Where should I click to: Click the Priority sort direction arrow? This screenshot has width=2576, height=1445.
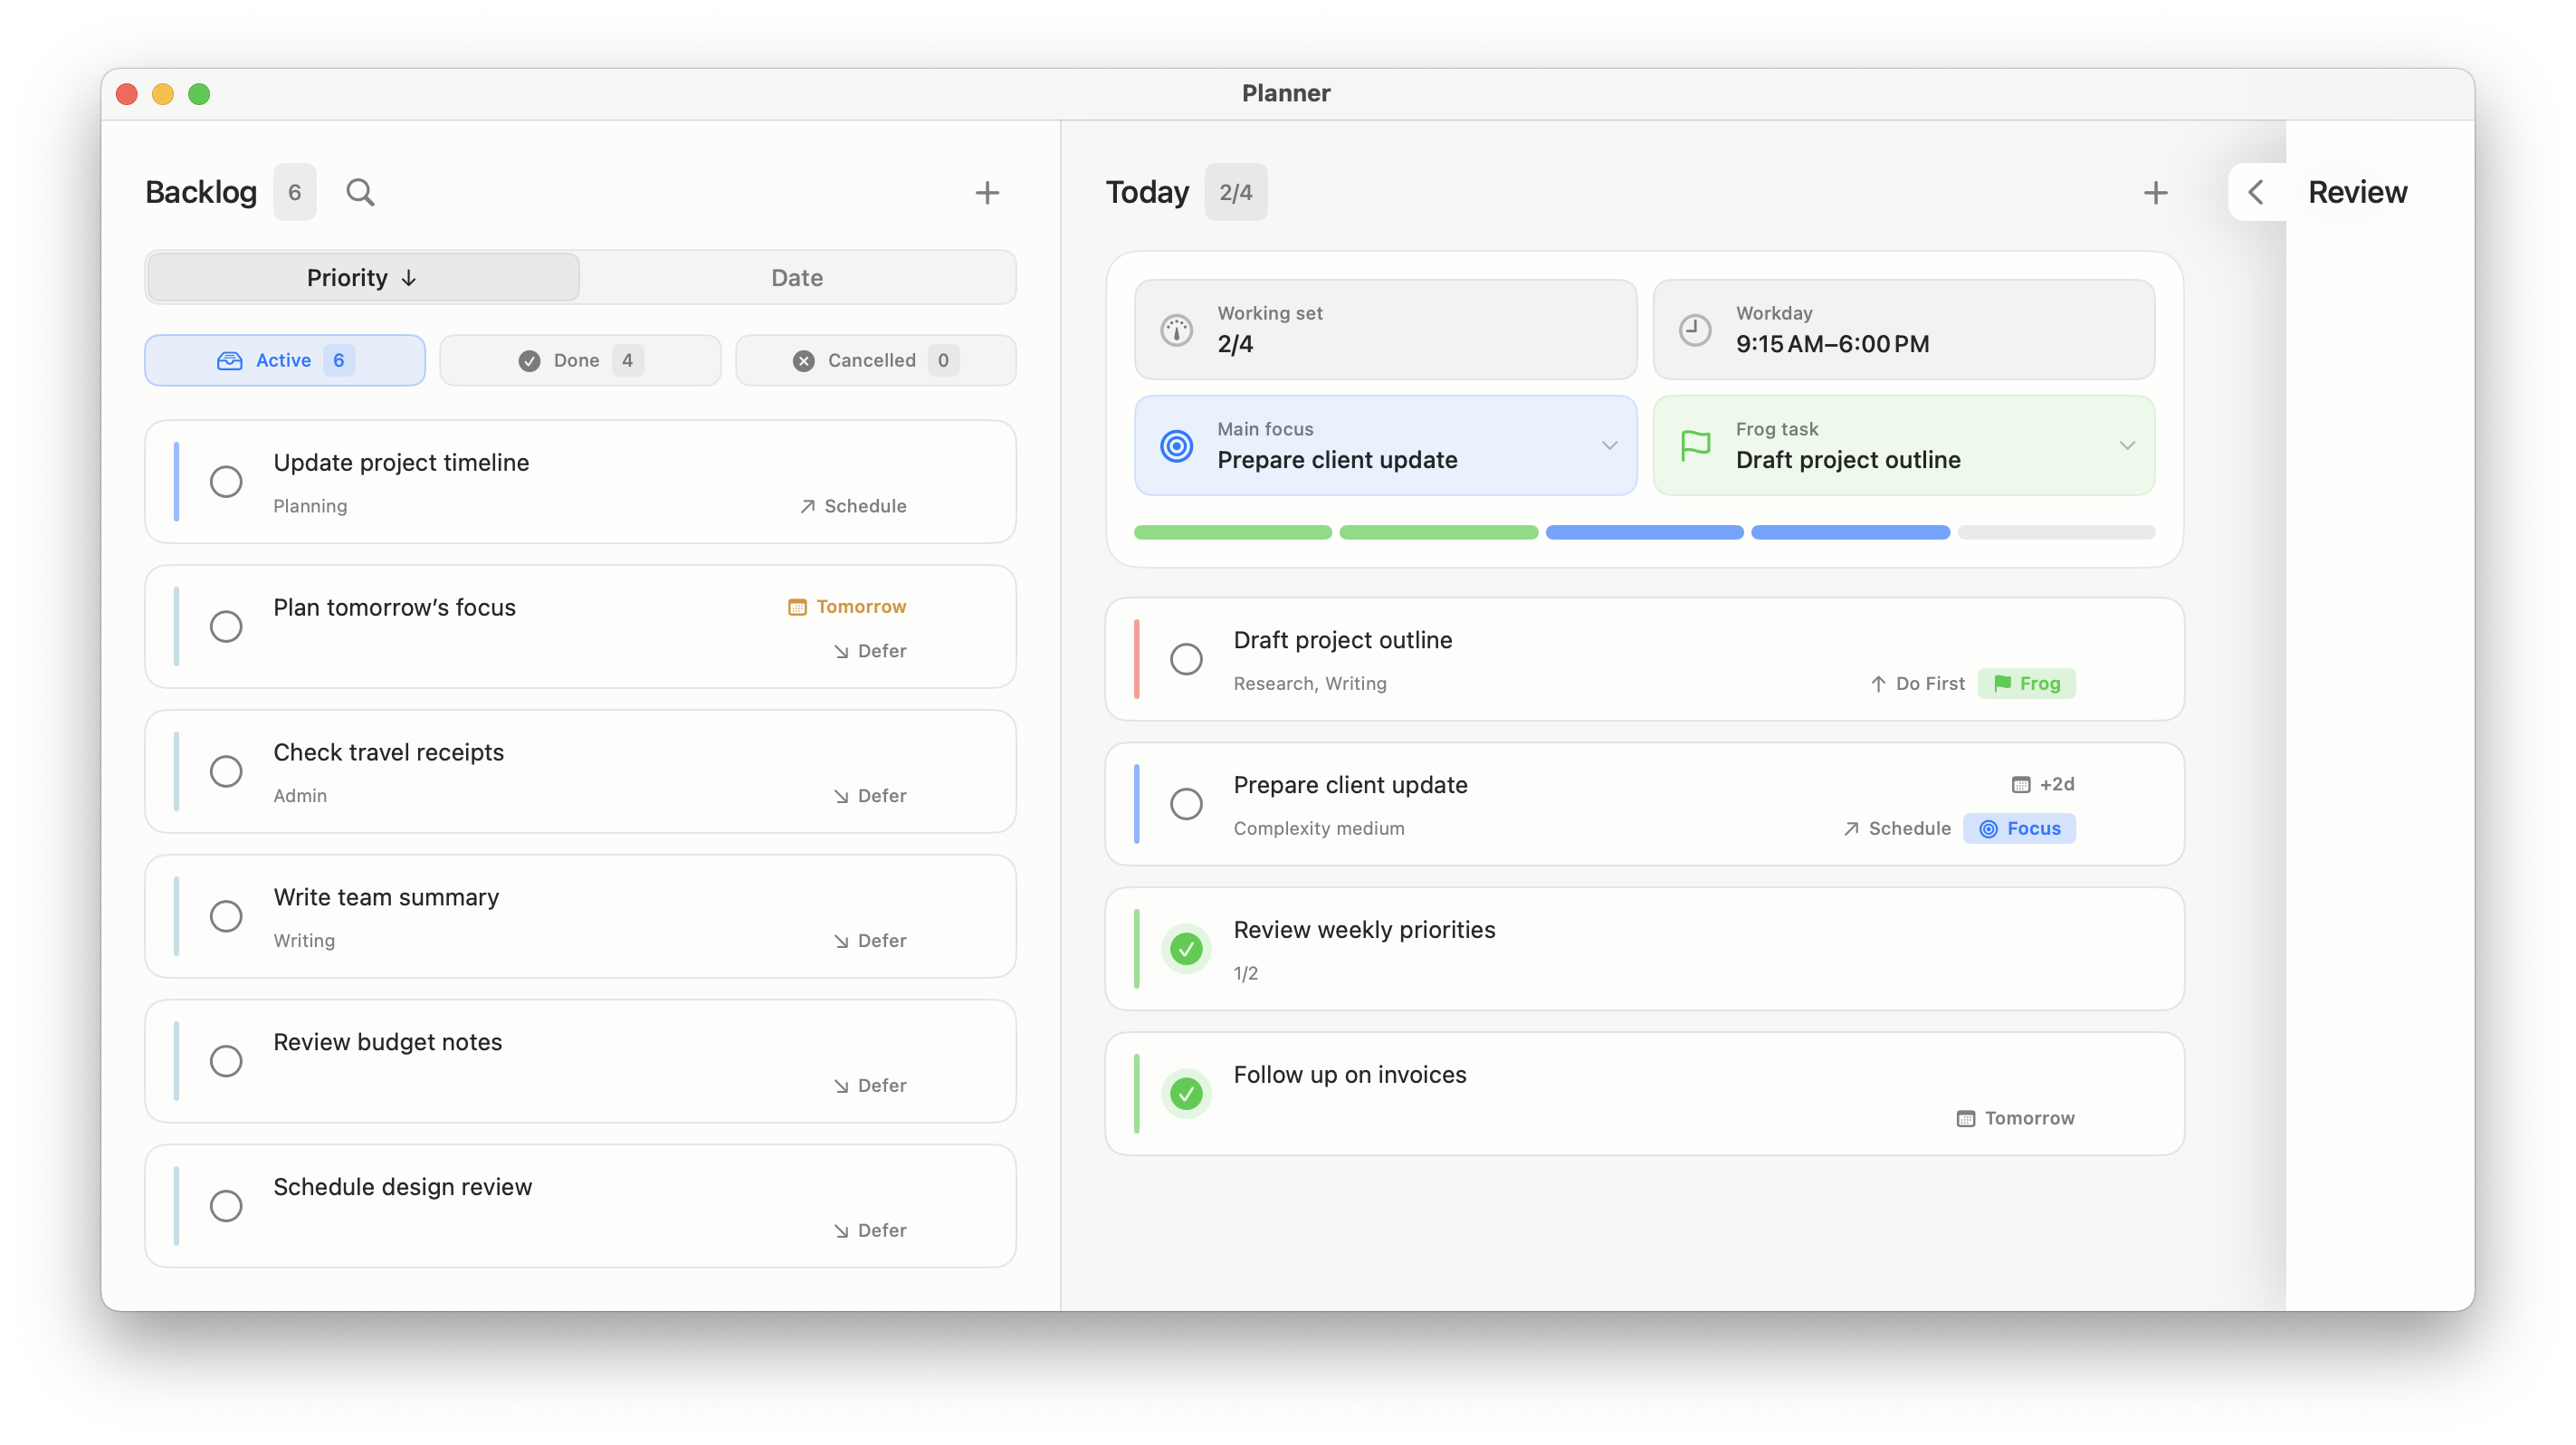click(408, 278)
